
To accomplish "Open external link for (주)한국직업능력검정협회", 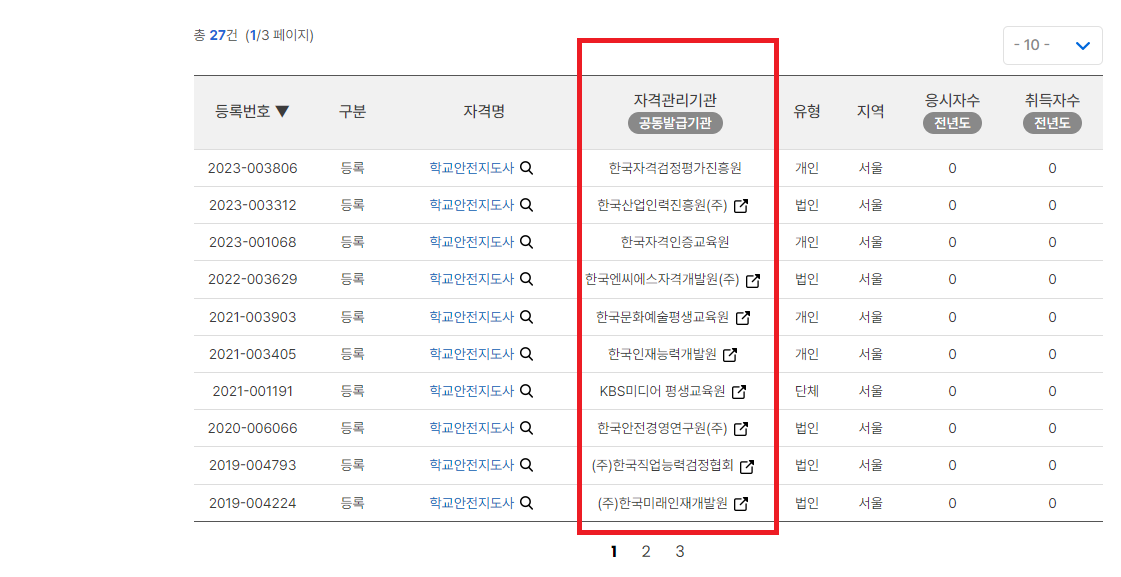I will tap(747, 464).
